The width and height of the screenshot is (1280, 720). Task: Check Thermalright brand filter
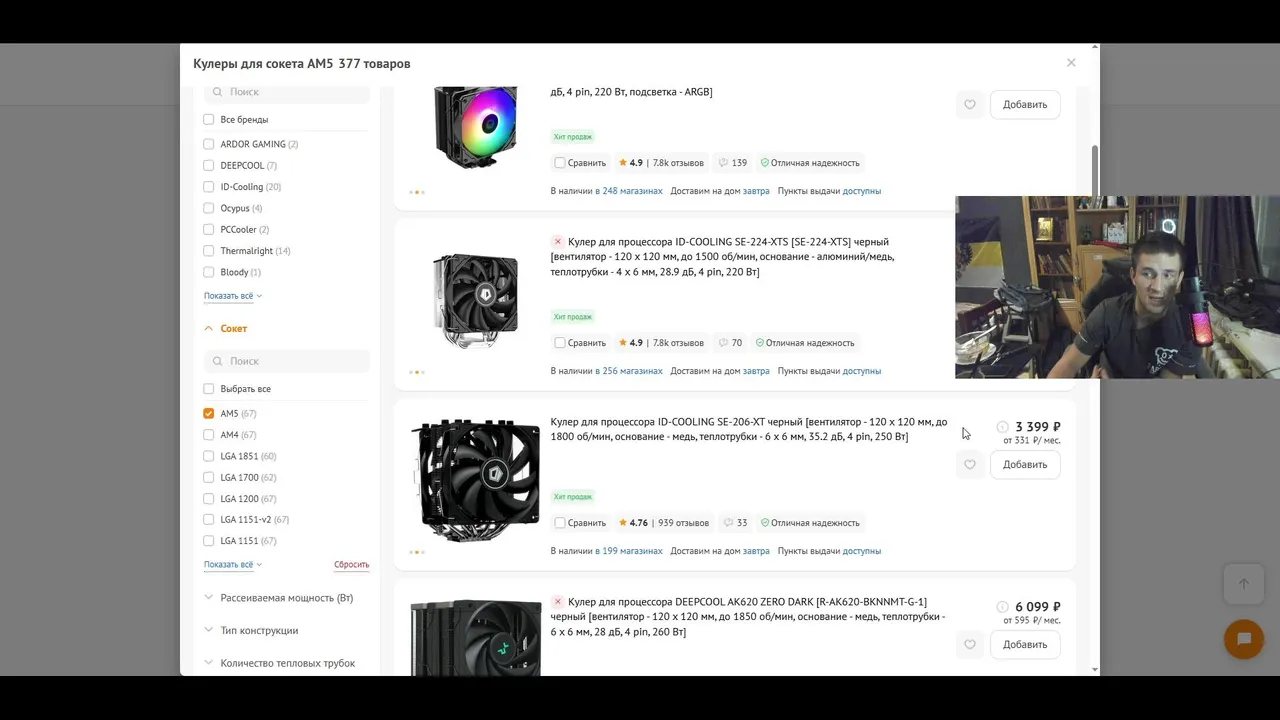tap(209, 250)
